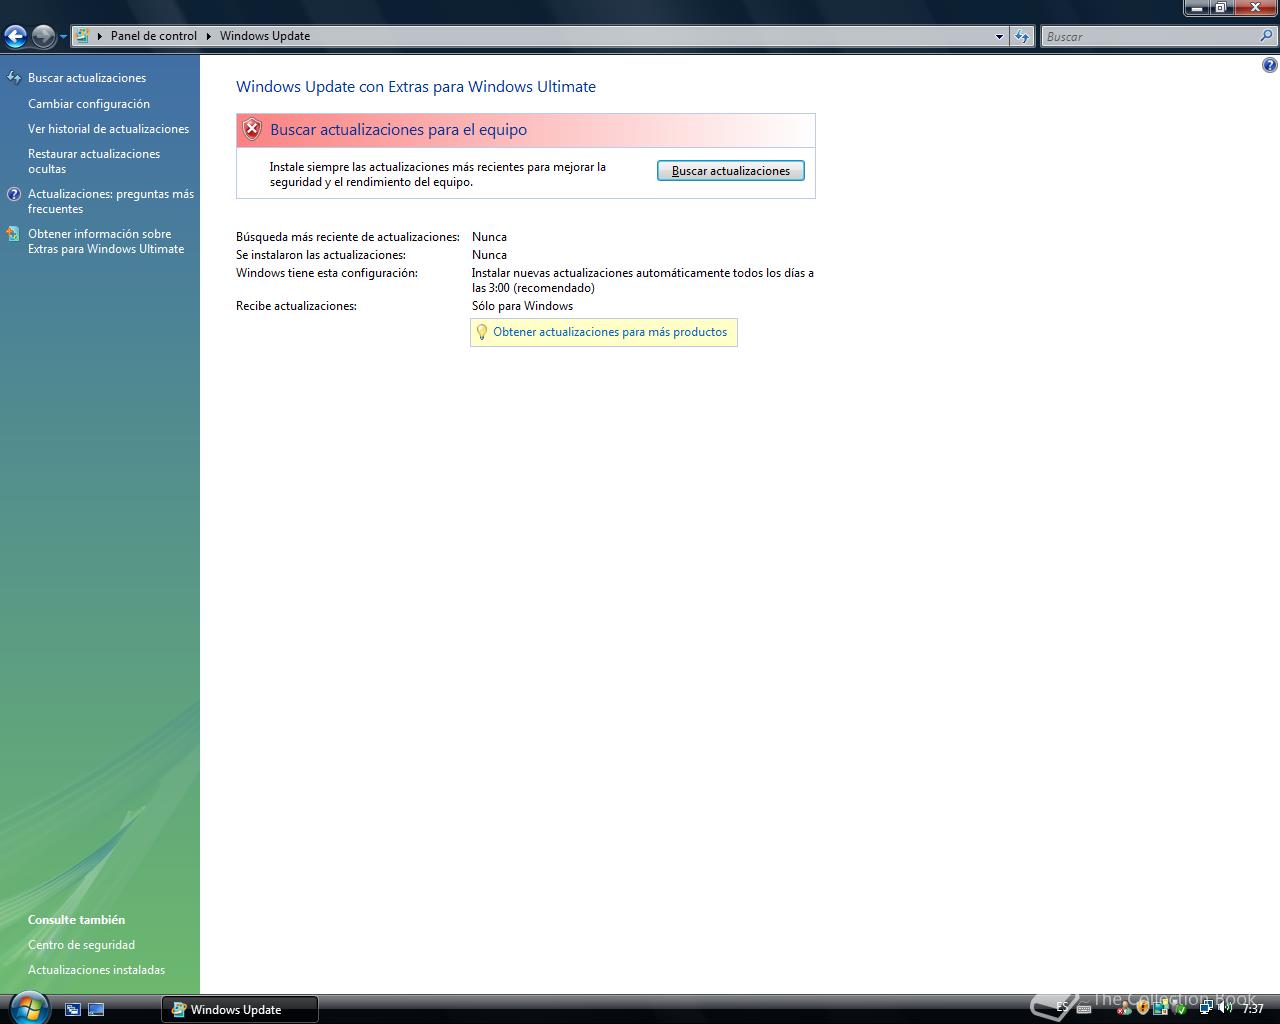Open address bar history dropdown

999,37
